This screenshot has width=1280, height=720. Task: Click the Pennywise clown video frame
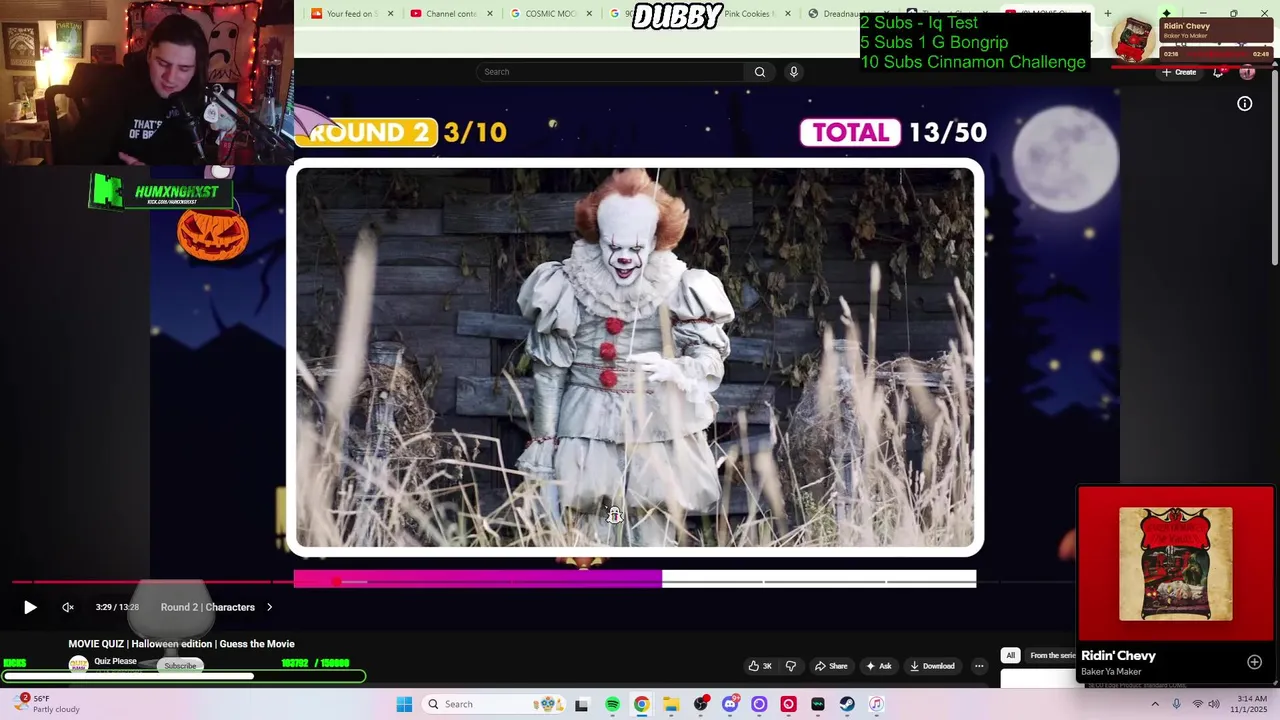pos(634,358)
